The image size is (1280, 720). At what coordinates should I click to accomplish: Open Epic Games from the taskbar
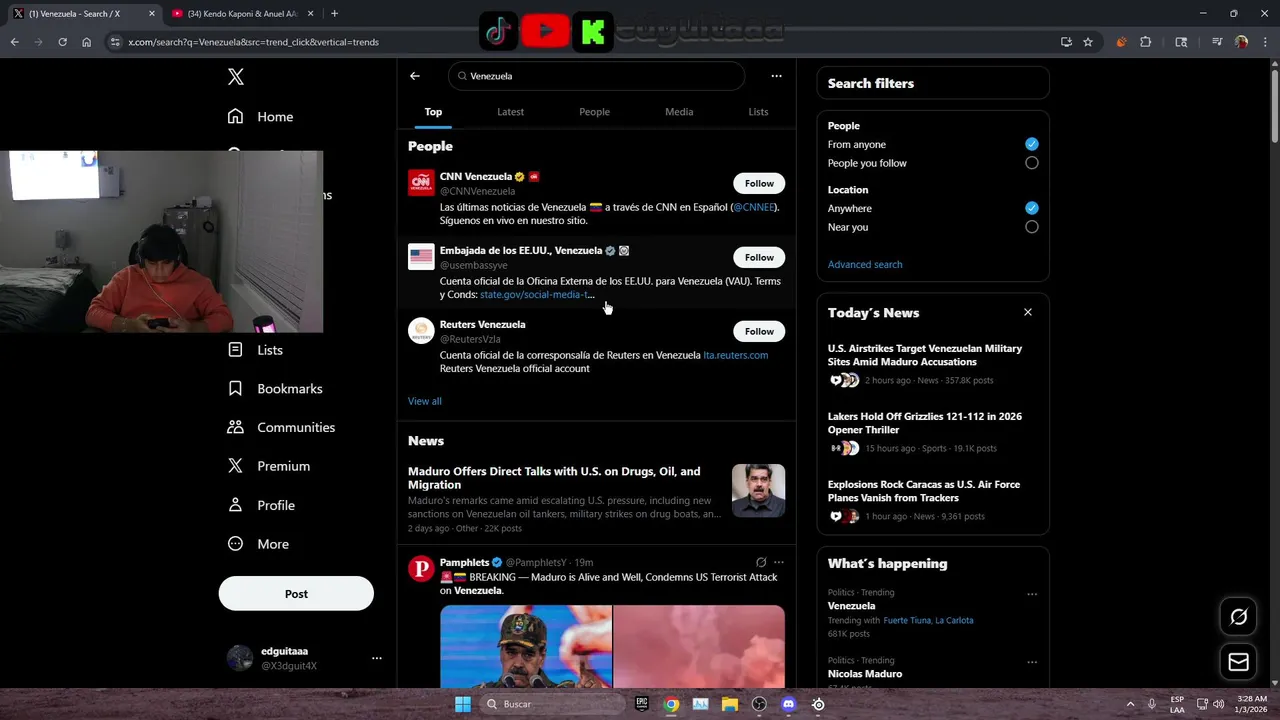click(642, 704)
